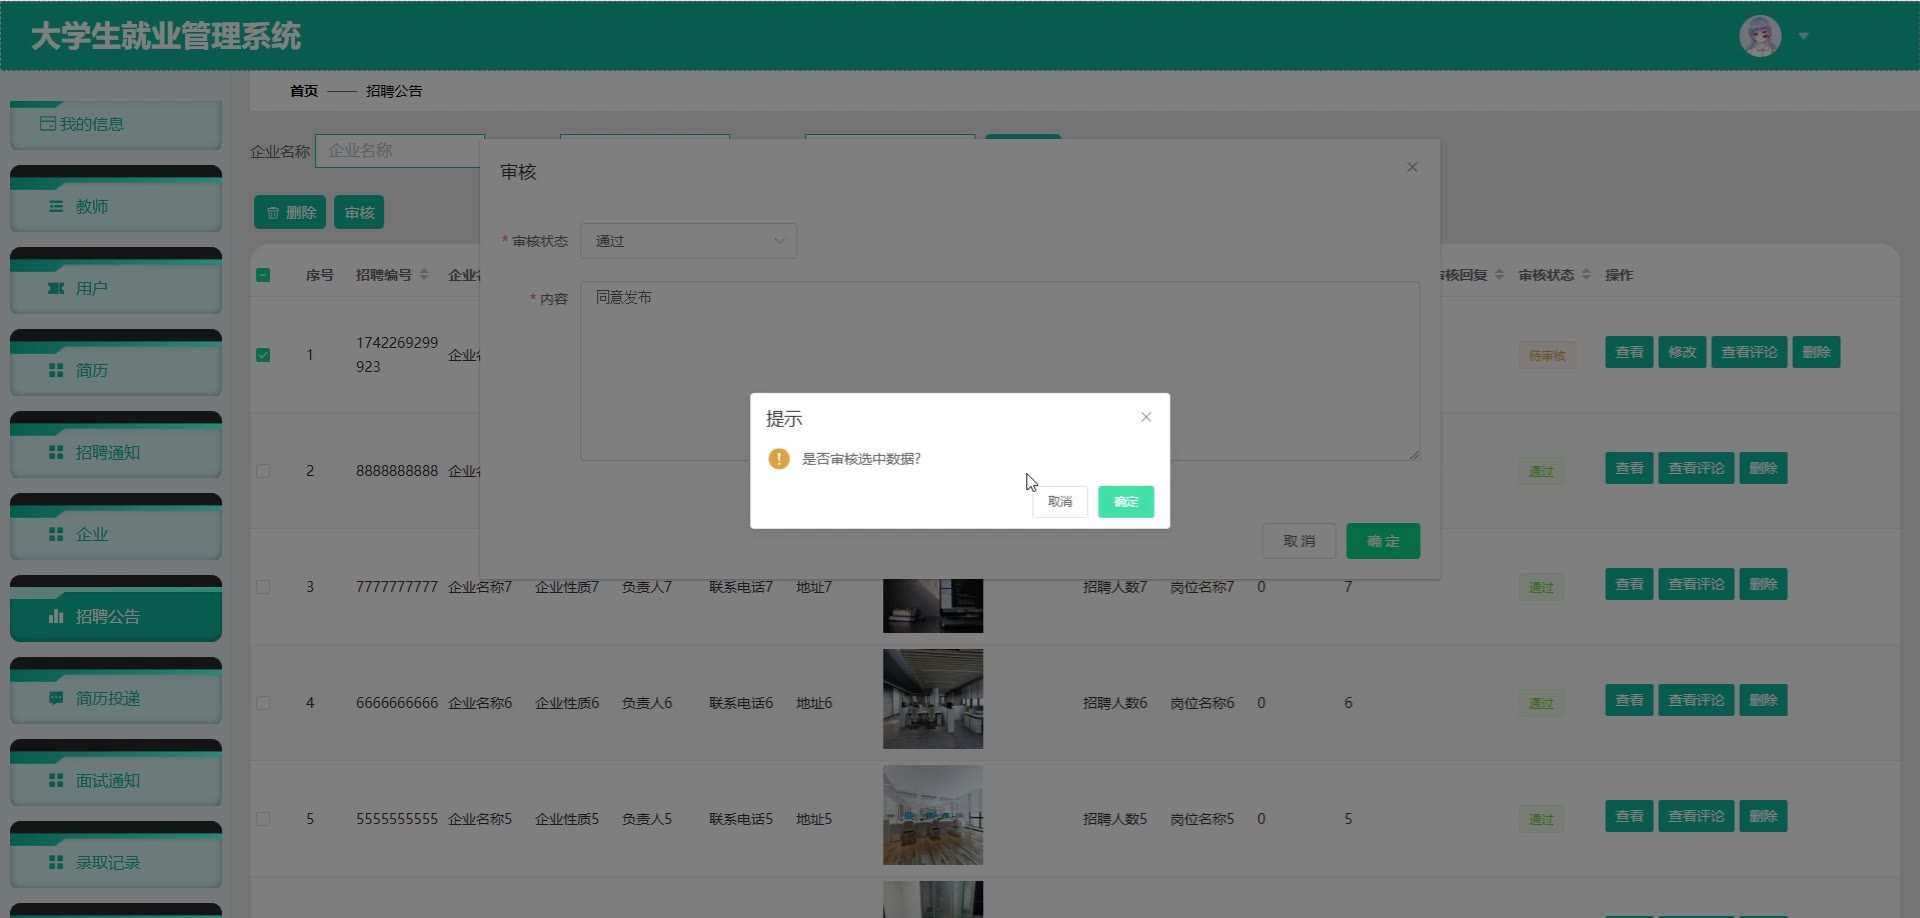
Task: Click the 招聘公告 bar chart icon
Action: click(x=56, y=616)
